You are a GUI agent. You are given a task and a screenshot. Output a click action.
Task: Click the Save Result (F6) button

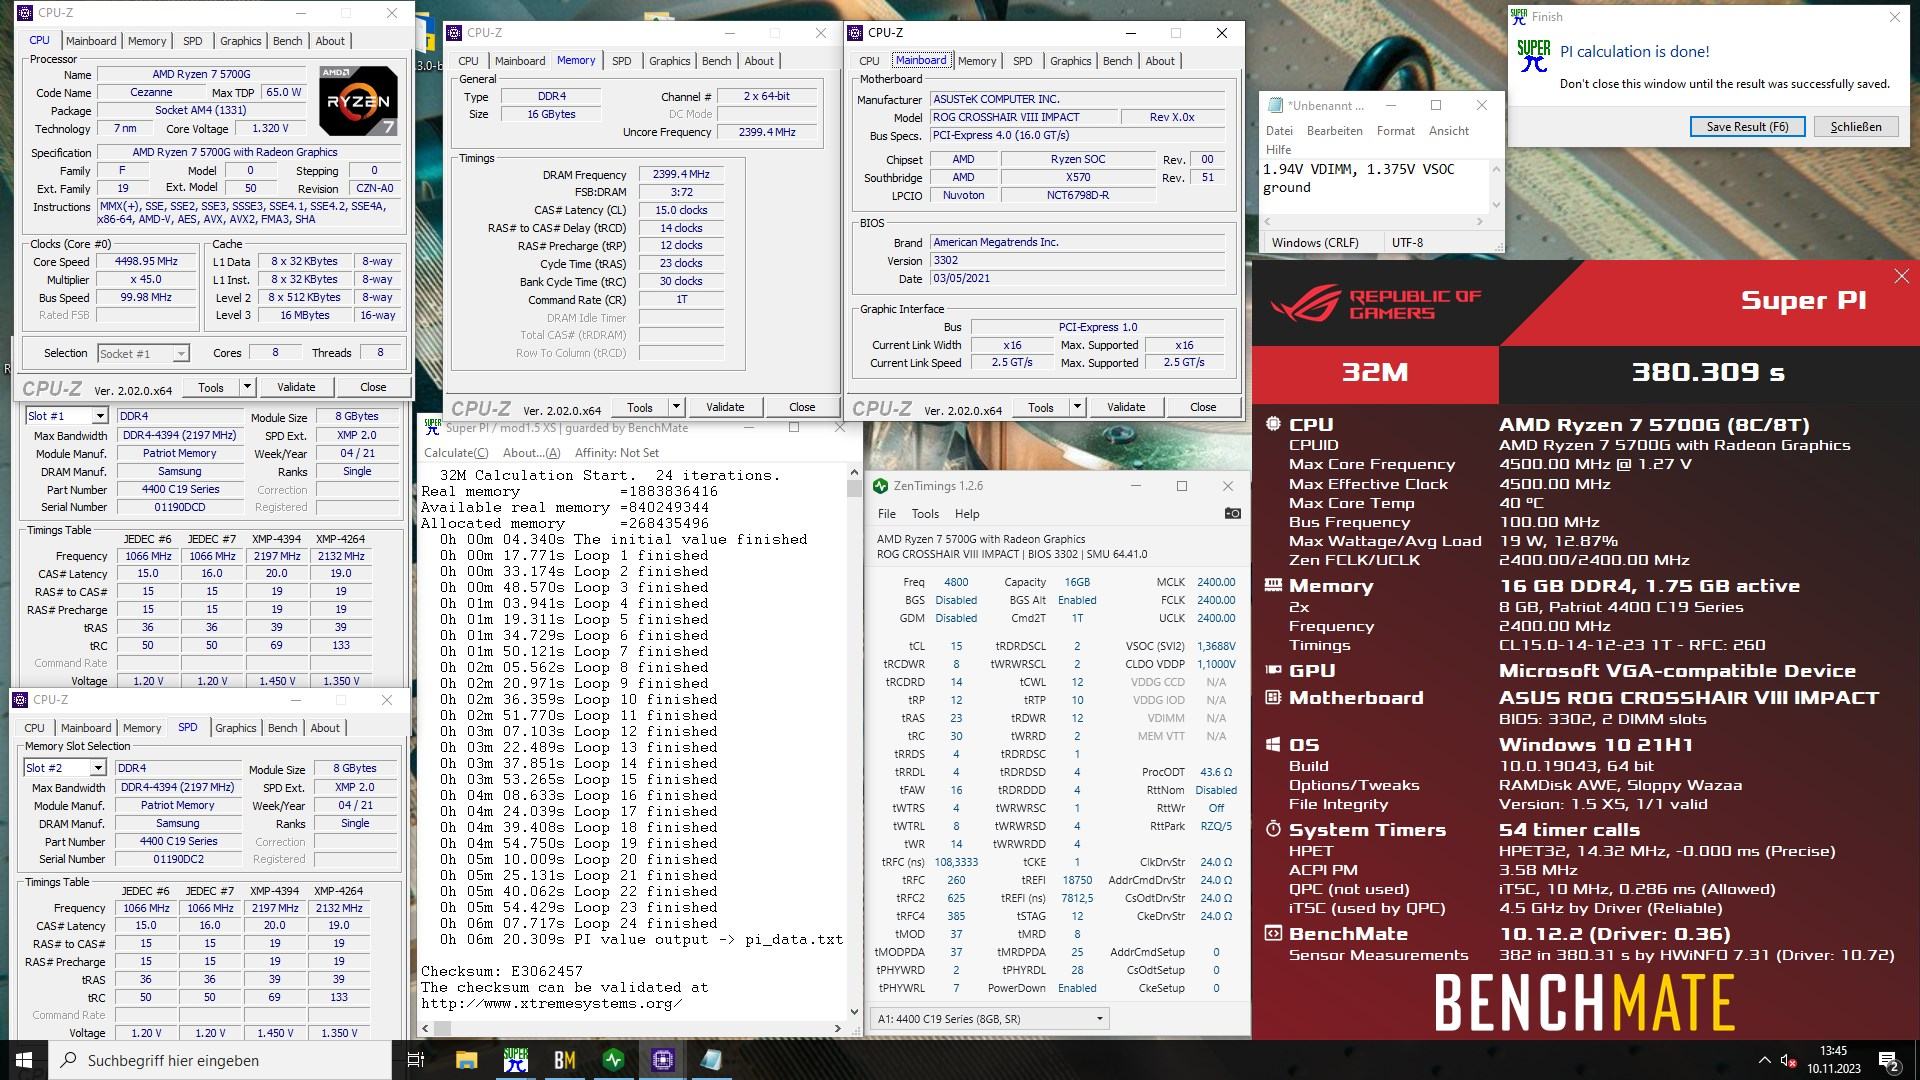click(x=1746, y=127)
